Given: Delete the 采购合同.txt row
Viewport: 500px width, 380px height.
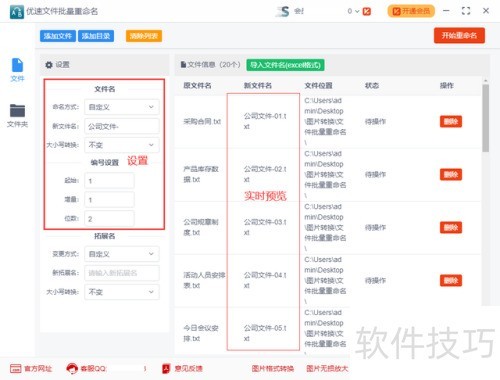Looking at the screenshot, I should pyautogui.click(x=451, y=121).
